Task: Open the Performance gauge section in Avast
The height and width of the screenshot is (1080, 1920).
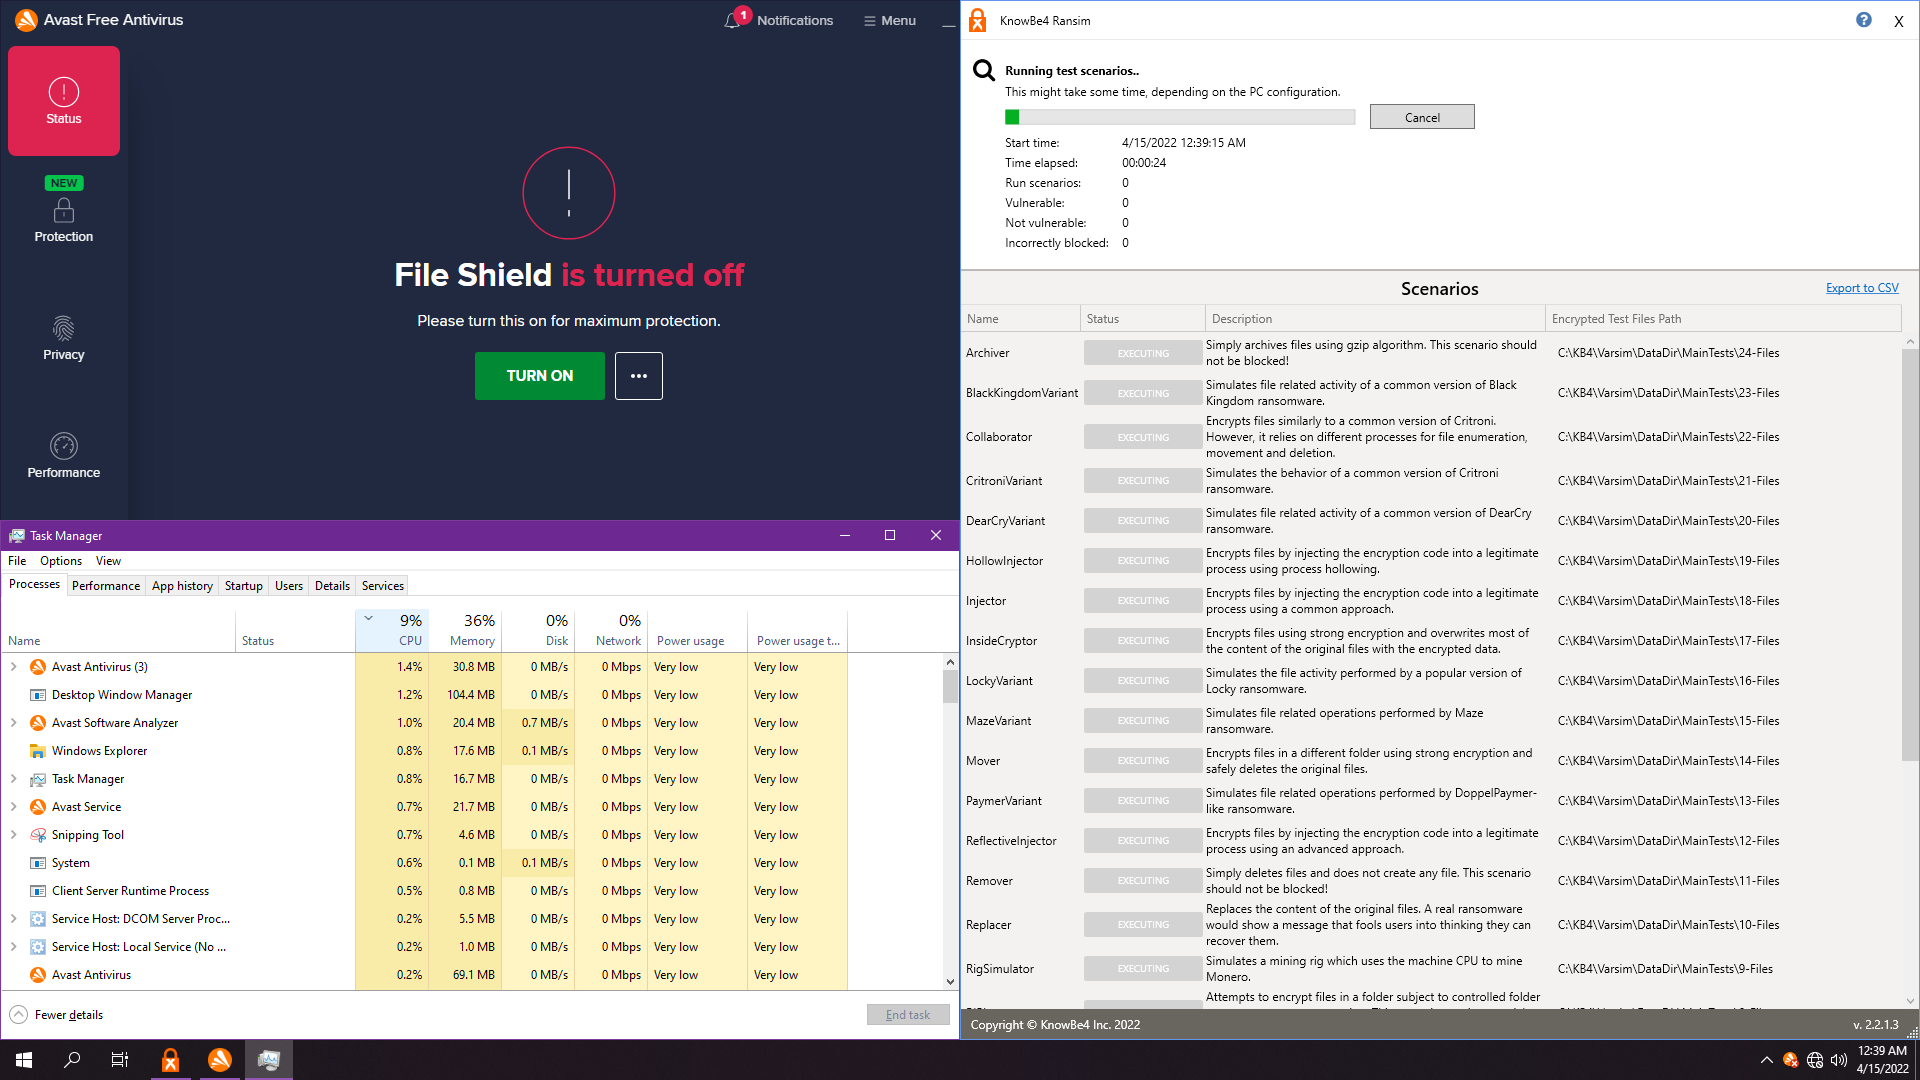Action: [x=64, y=456]
